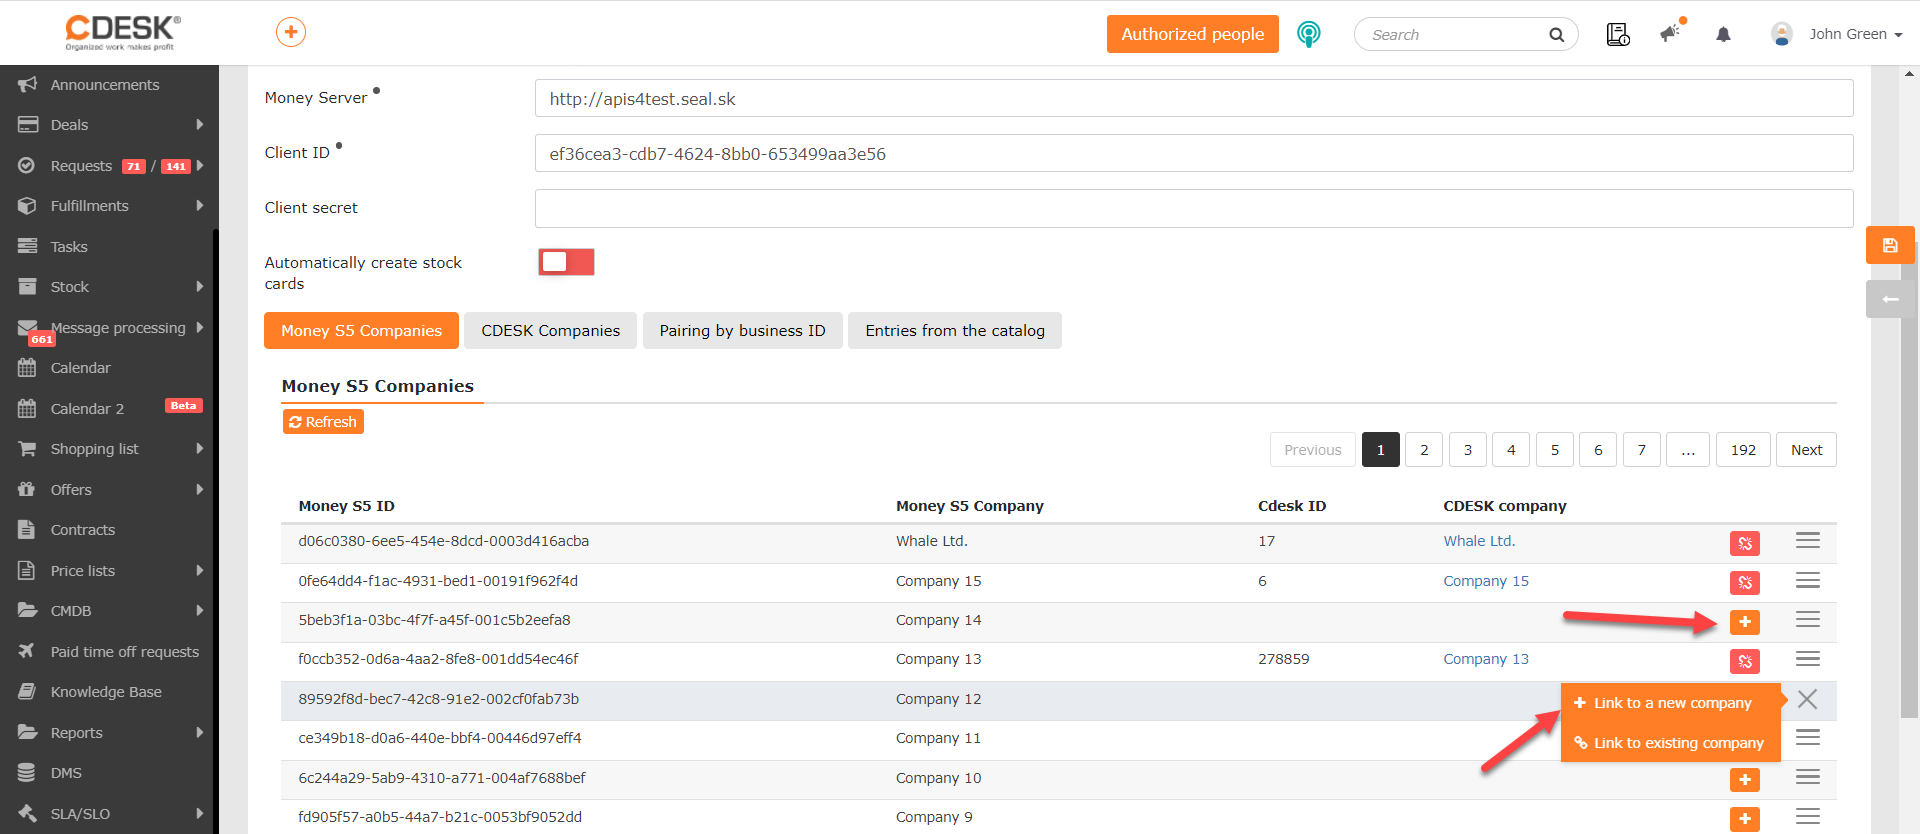Unlink Whale Ltd. pairing icon
Viewport: 1920px width, 834px height.
pos(1745,543)
